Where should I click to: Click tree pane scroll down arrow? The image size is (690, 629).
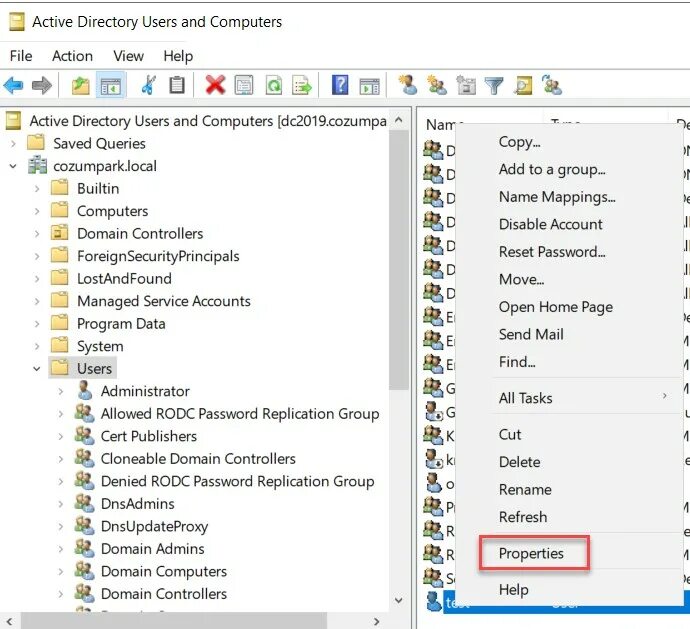pyautogui.click(x=399, y=600)
